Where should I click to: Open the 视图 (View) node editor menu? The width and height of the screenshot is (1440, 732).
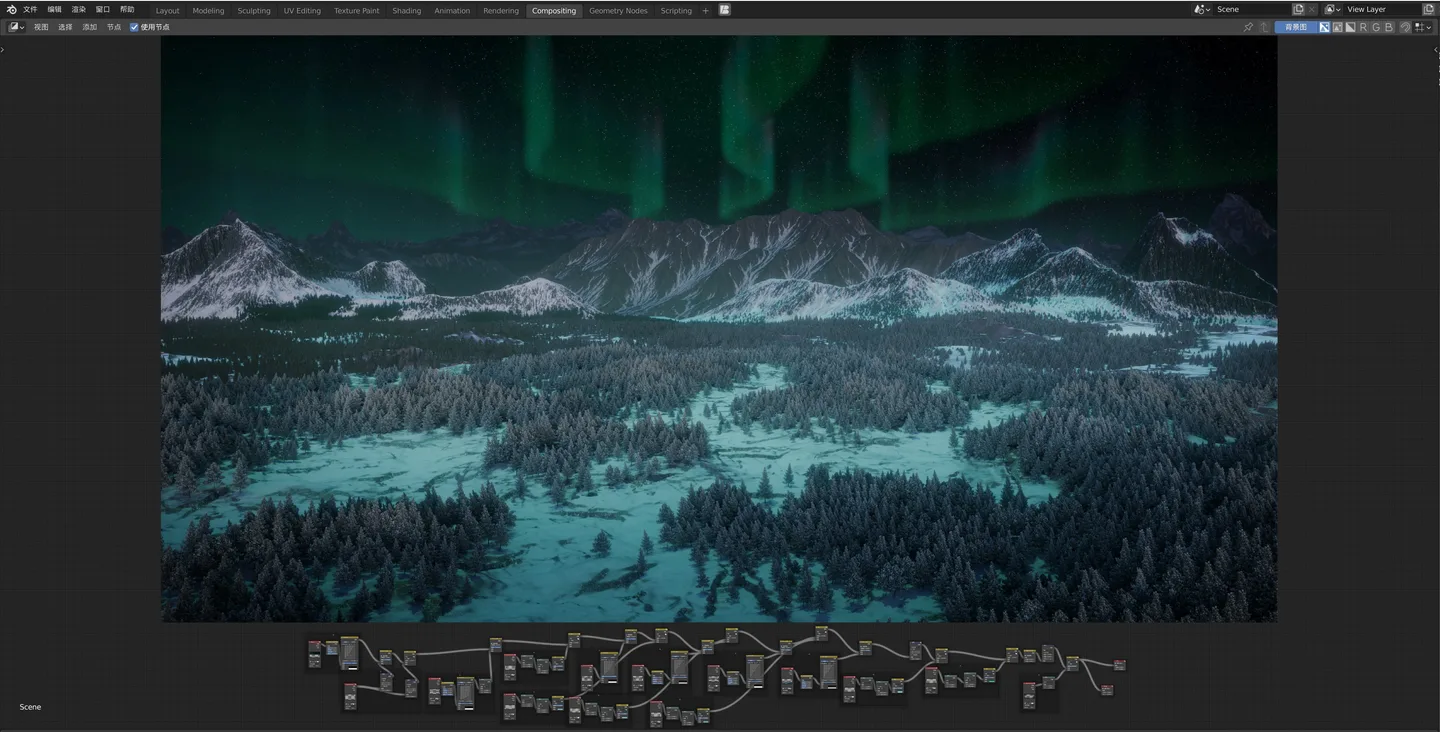41,27
